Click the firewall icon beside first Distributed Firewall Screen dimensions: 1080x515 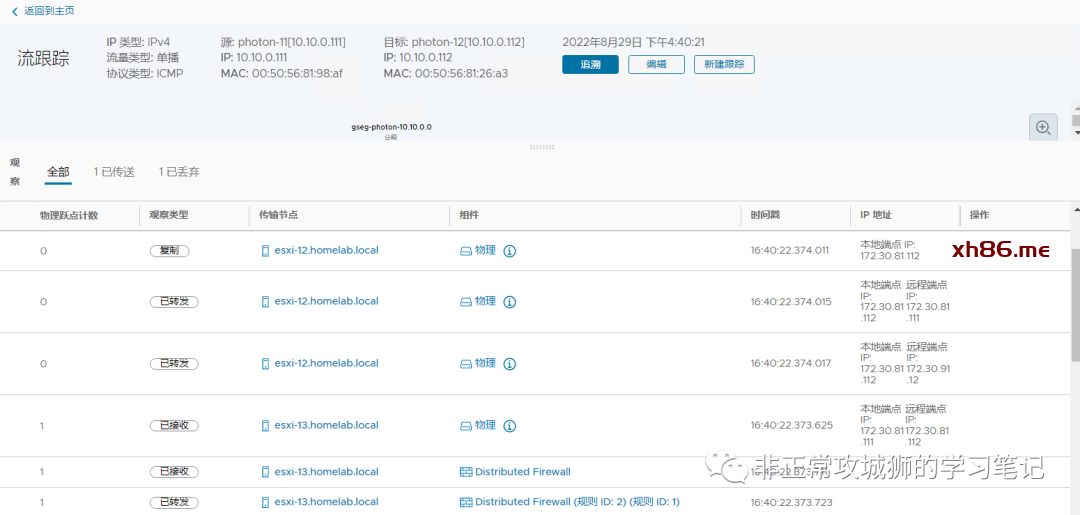(465, 472)
